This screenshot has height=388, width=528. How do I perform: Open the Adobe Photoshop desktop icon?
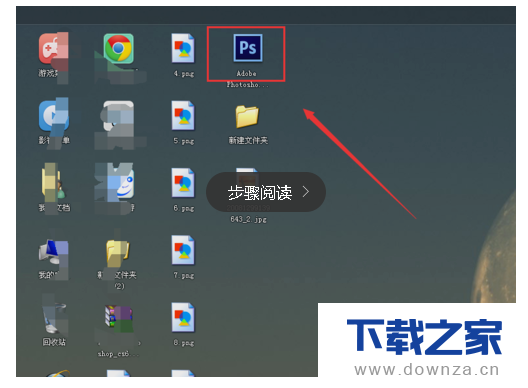(248, 48)
